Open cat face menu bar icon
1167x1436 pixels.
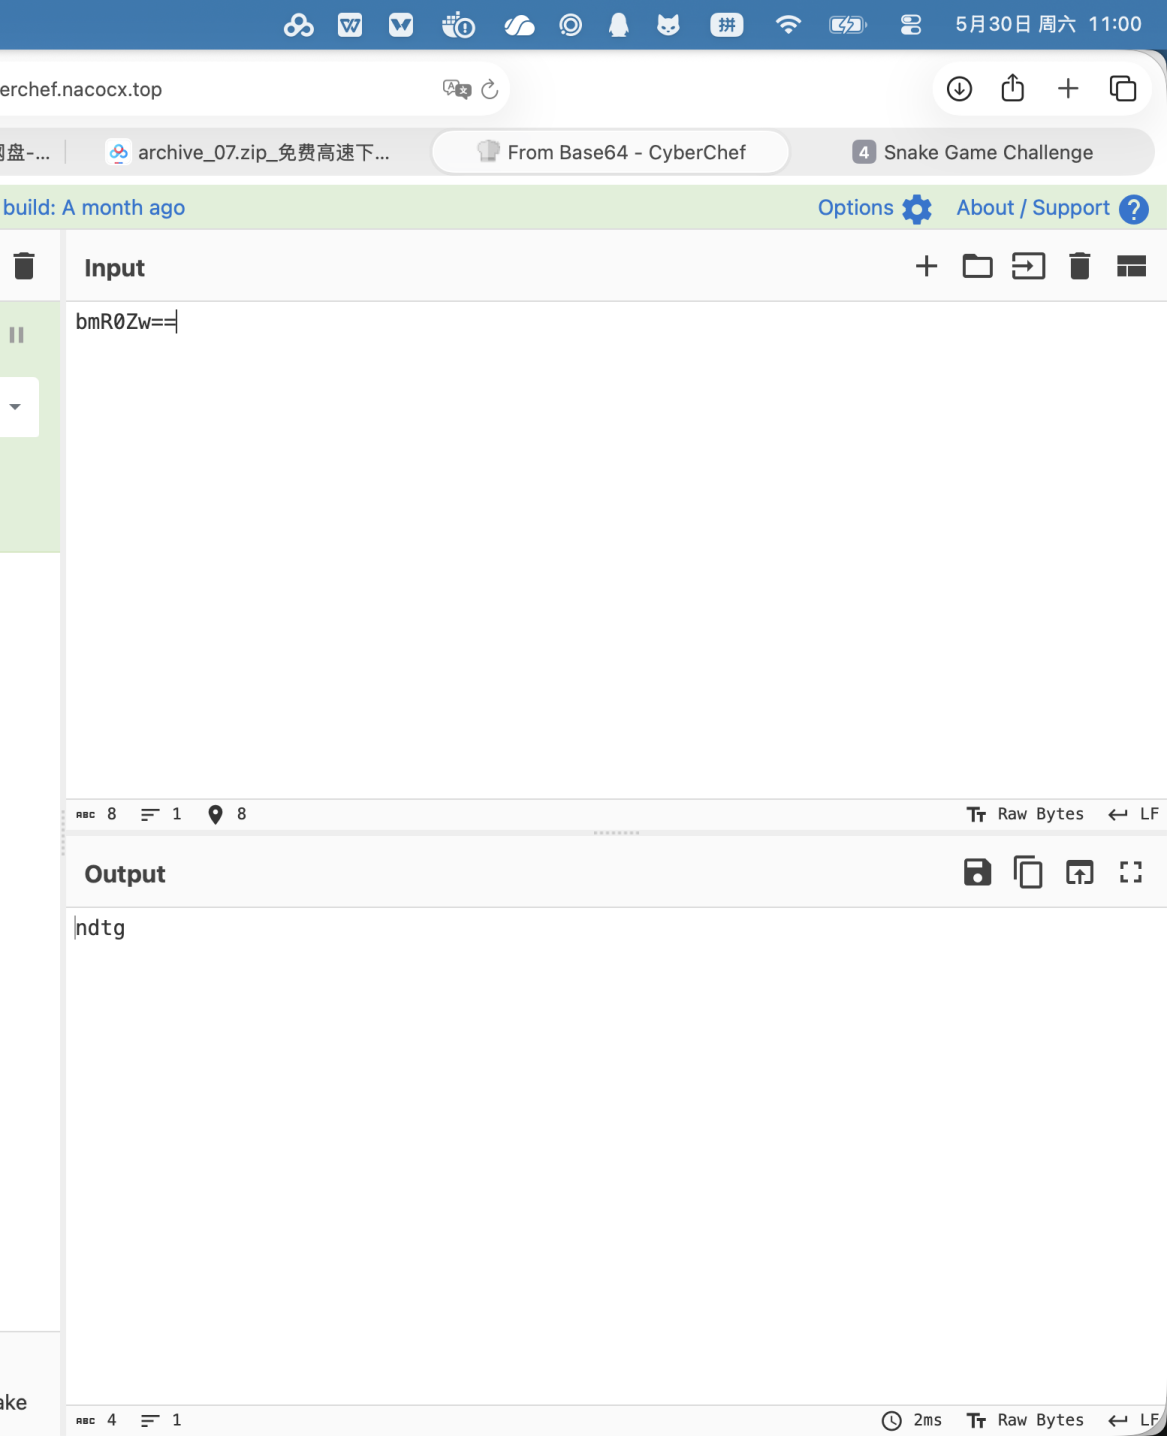coord(668,25)
